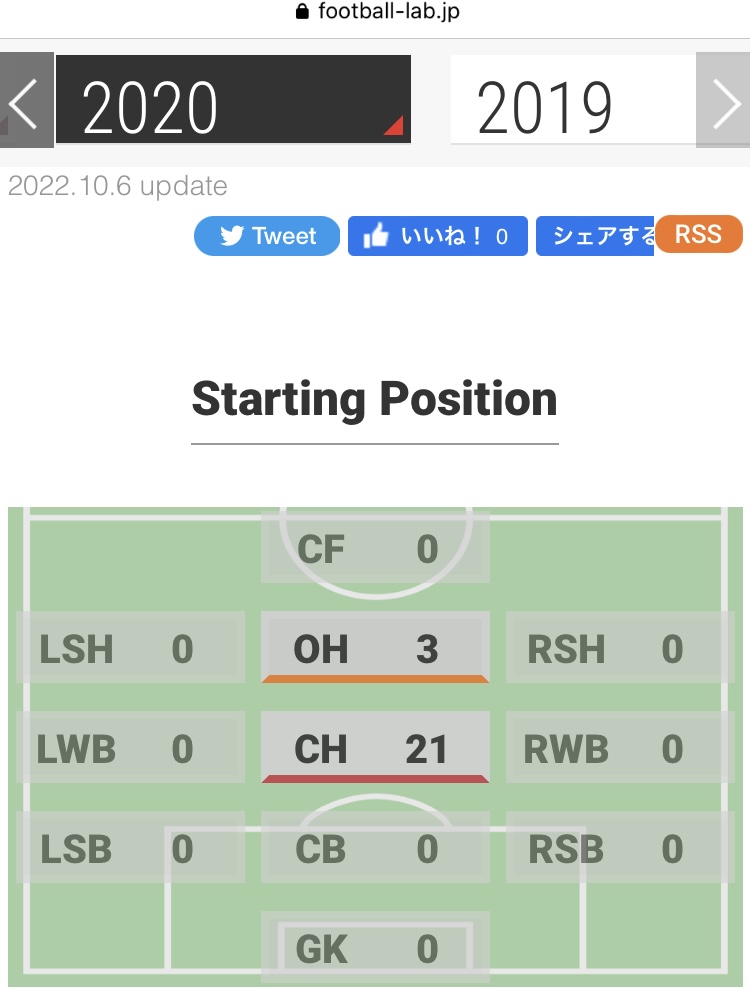Click the LSH position box
This screenshot has height=994, width=750.
[131, 647]
